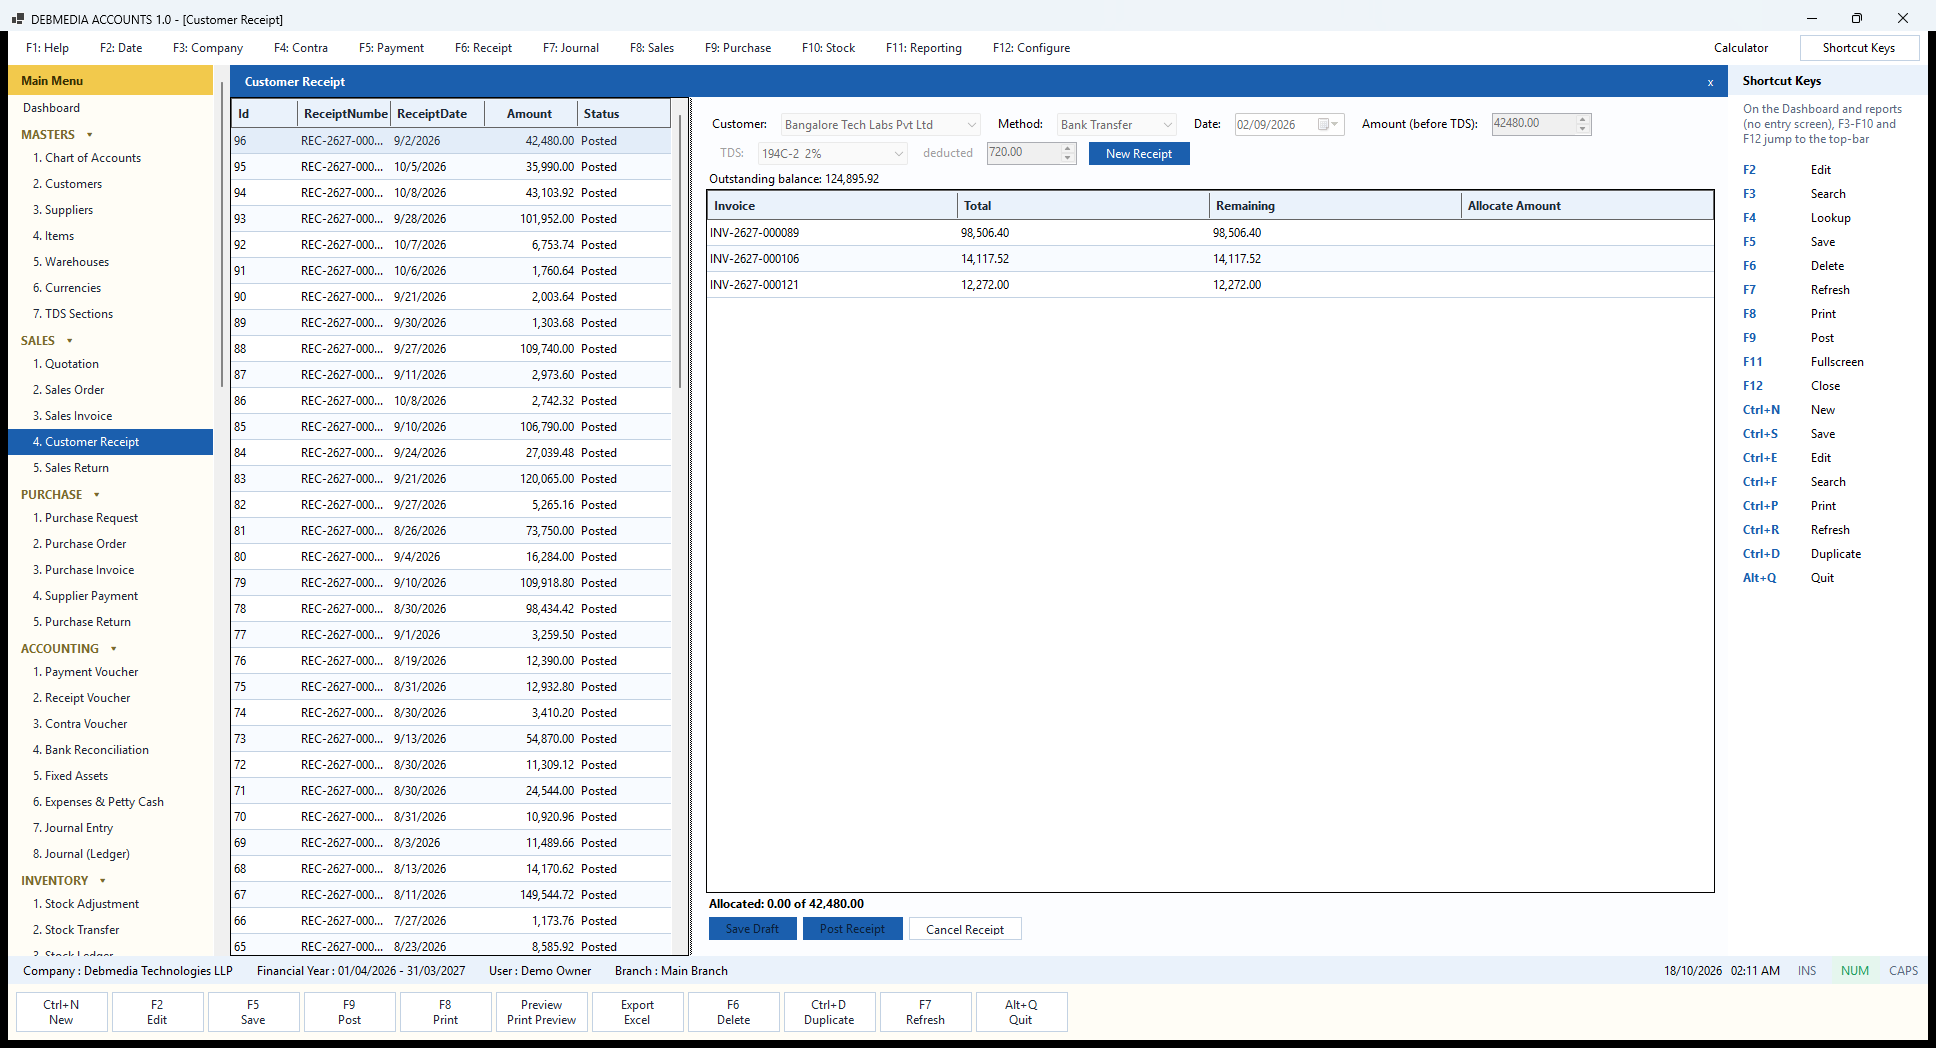
Task: Open the Customer dropdown
Action: point(880,124)
